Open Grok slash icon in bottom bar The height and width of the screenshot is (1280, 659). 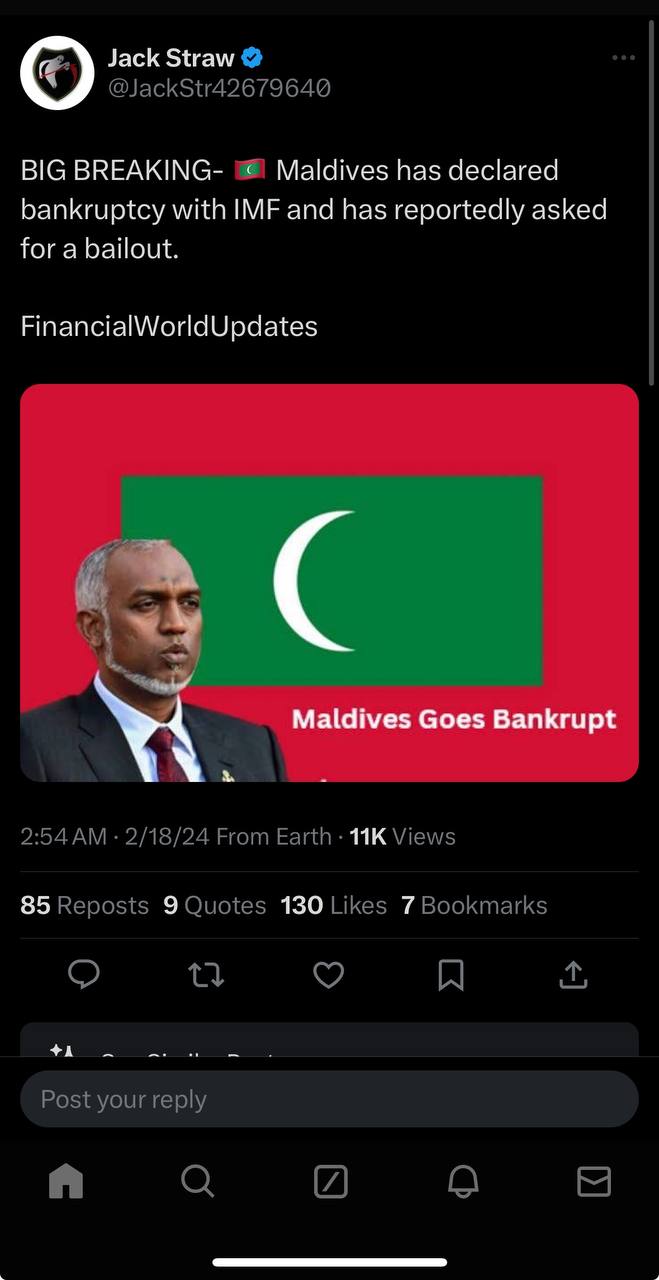pyautogui.click(x=330, y=1182)
